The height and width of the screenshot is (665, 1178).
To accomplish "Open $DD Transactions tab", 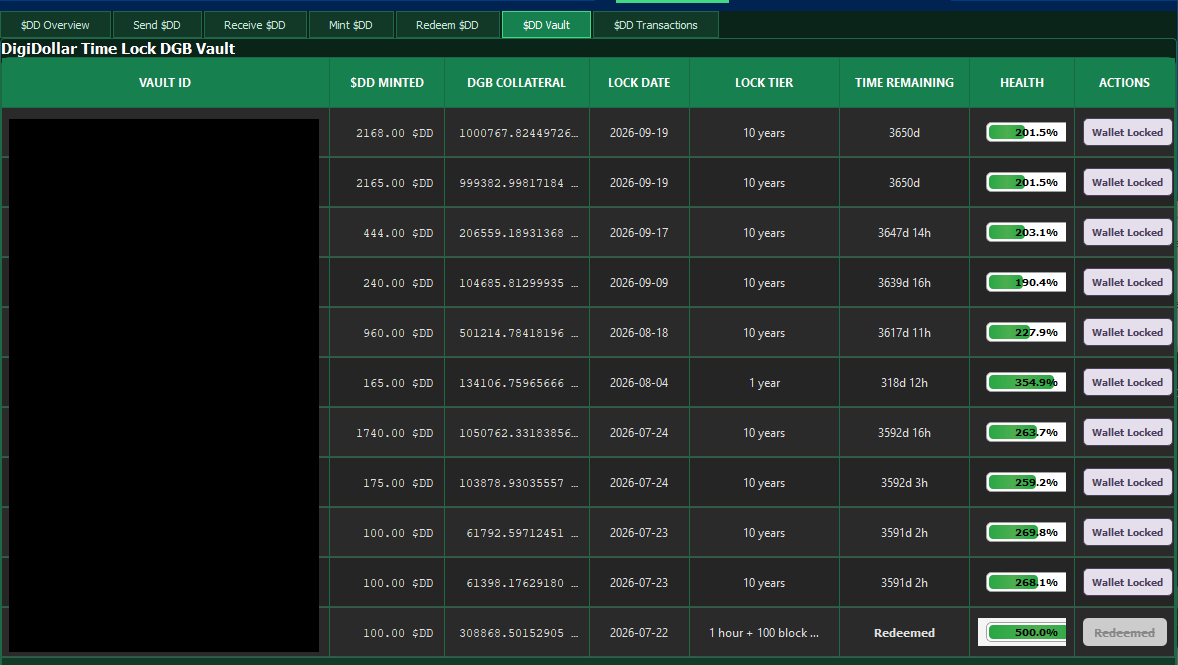I will pos(656,25).
